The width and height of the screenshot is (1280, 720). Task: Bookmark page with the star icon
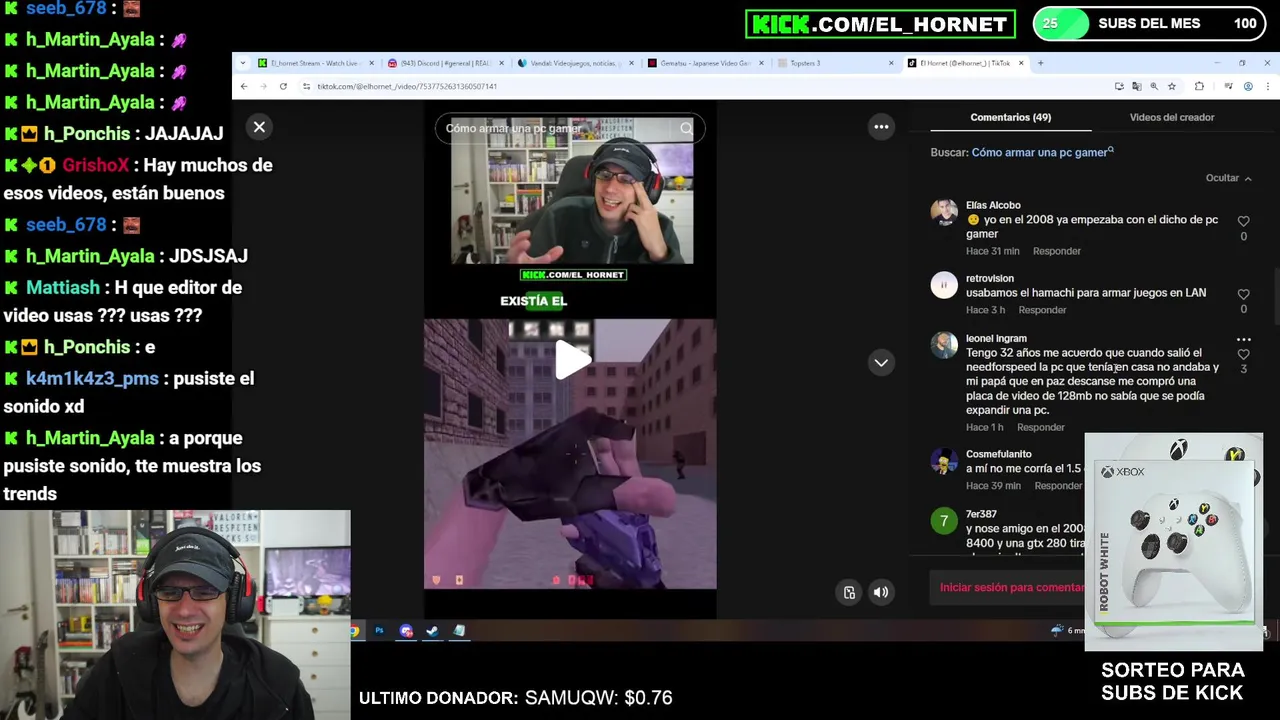coord(1172,87)
